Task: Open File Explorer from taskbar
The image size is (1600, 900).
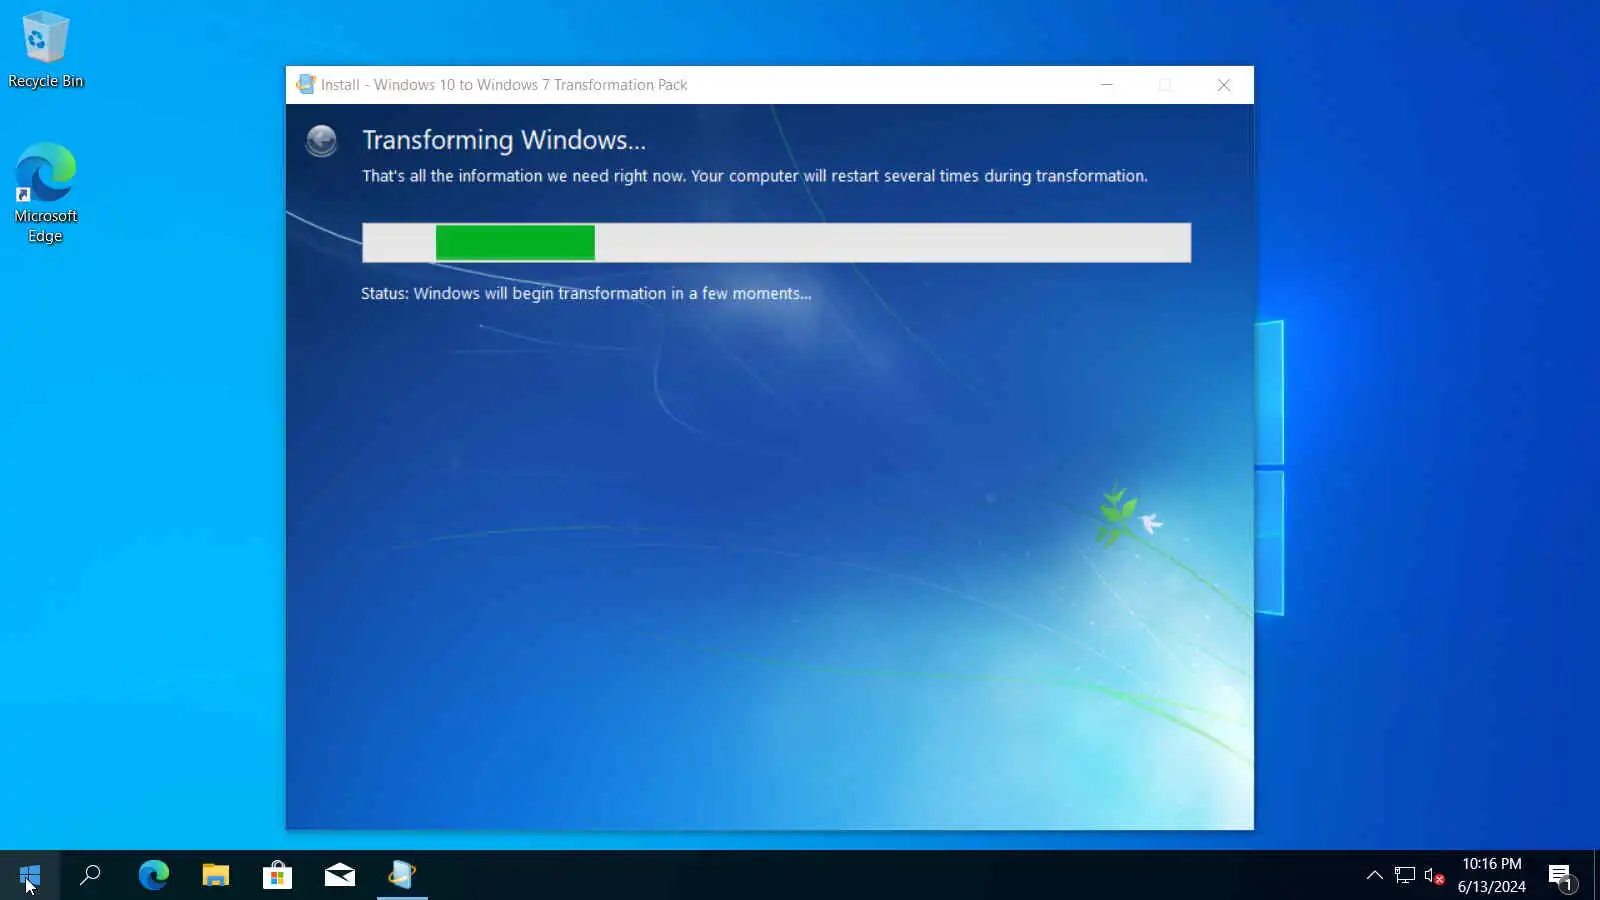Action: pyautogui.click(x=215, y=876)
